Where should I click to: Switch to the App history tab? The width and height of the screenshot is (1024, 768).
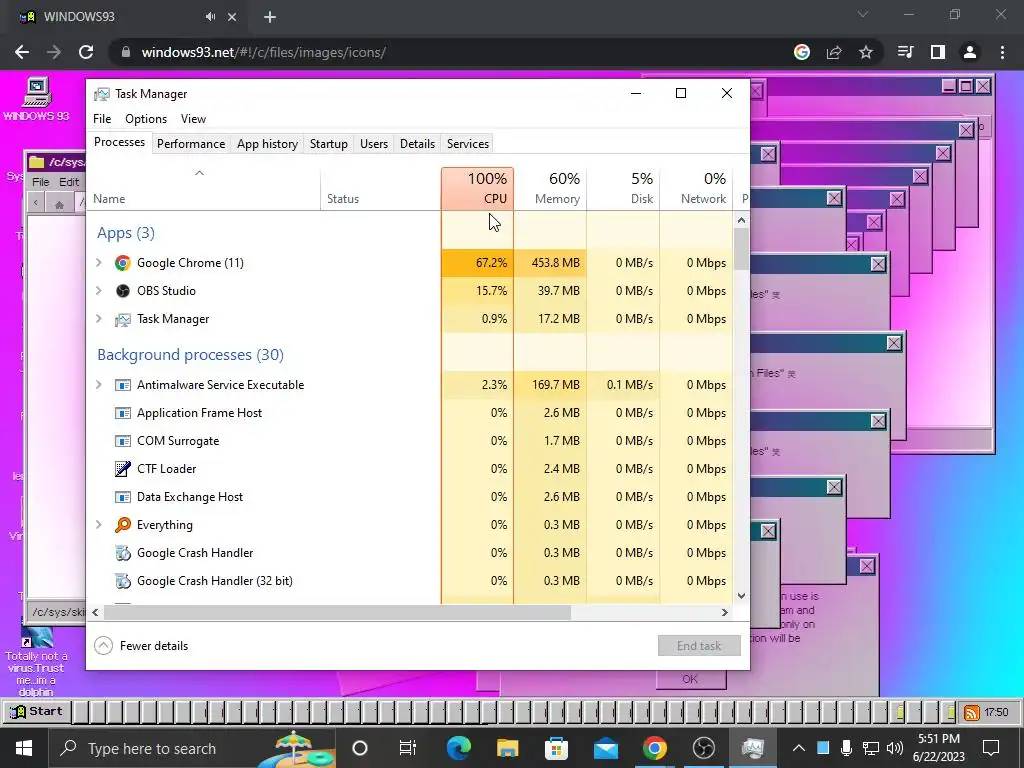pos(267,144)
